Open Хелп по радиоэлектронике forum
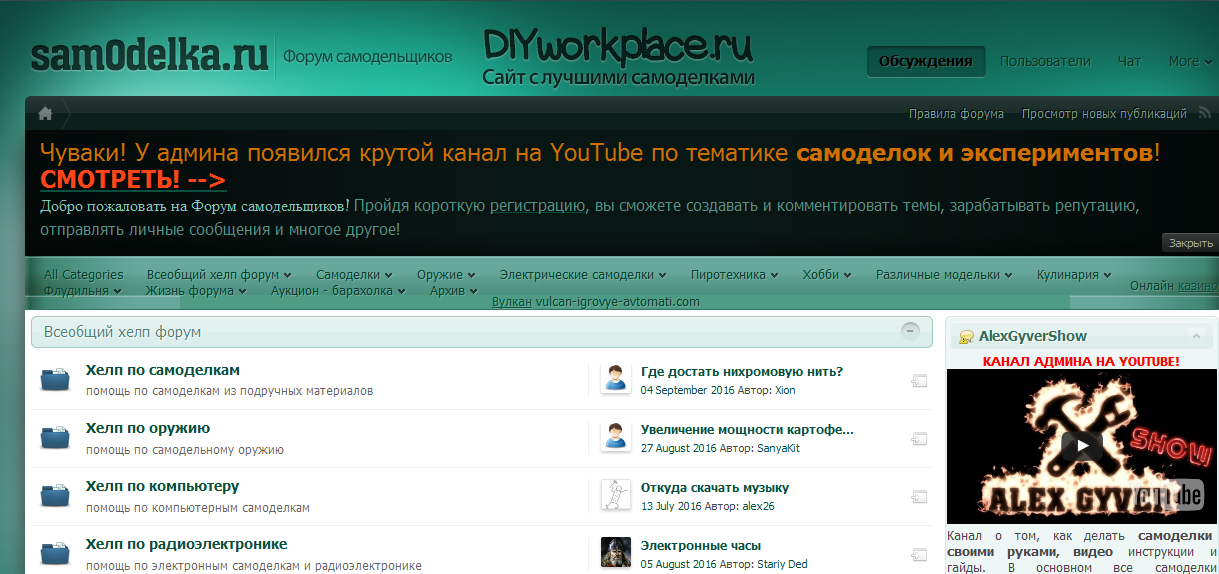 coord(187,544)
